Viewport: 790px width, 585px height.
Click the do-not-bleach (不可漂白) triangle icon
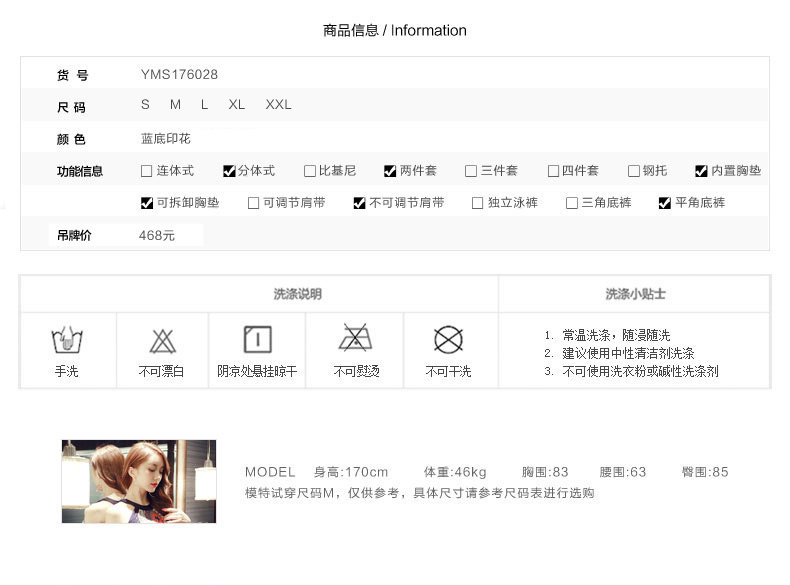163,341
